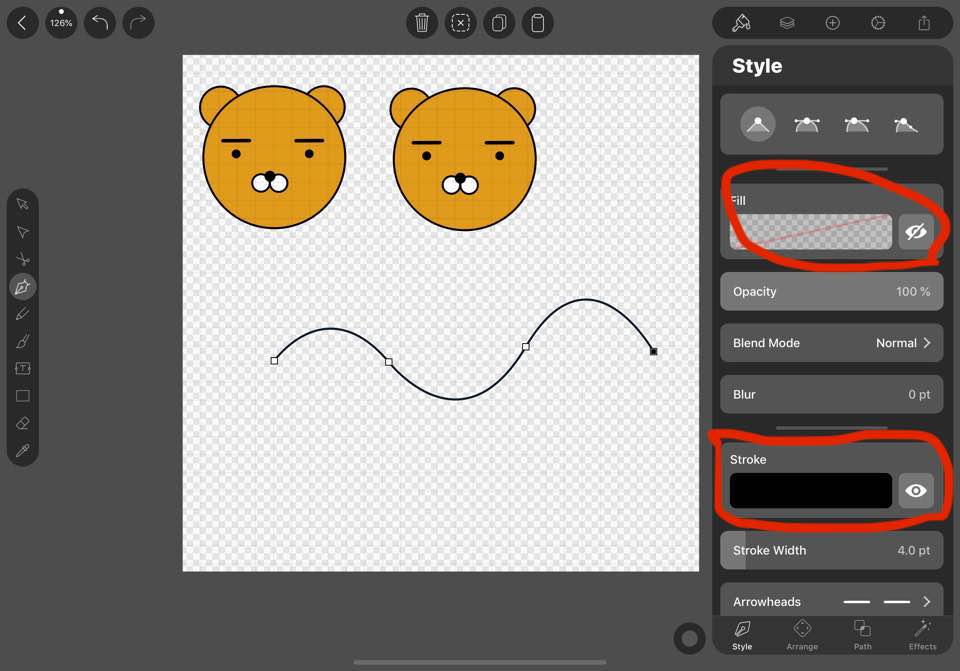
Task: Expand the Arrowheads options
Action: (x=831, y=601)
